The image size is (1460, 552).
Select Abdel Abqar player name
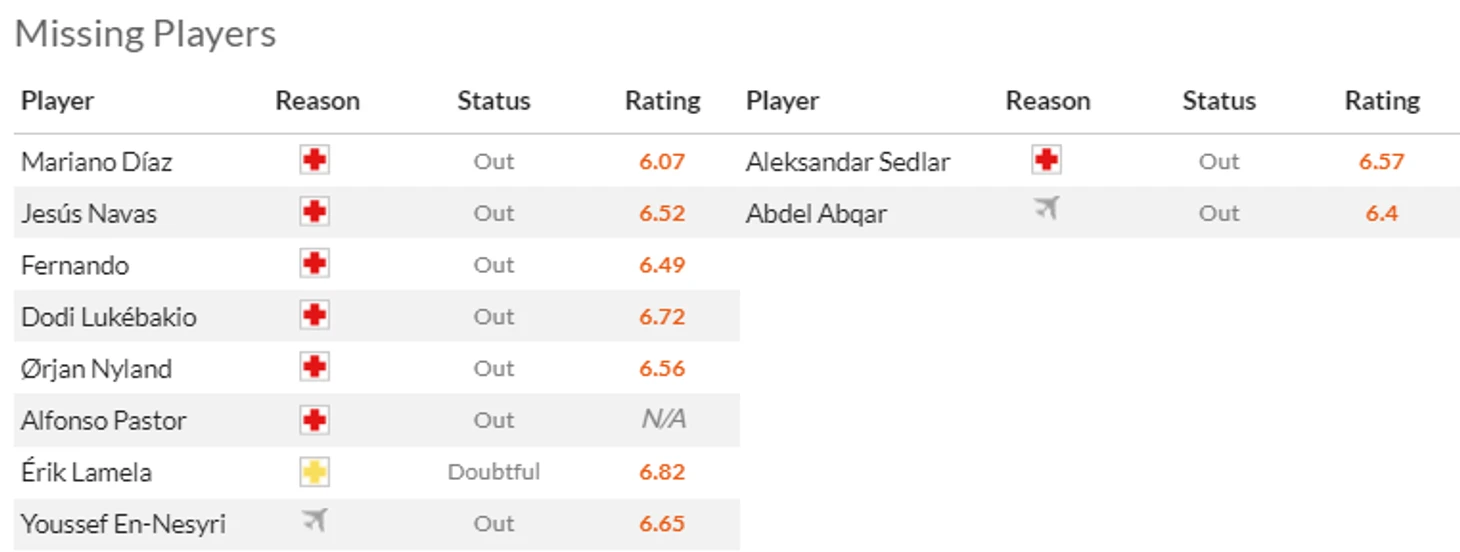coord(816,214)
